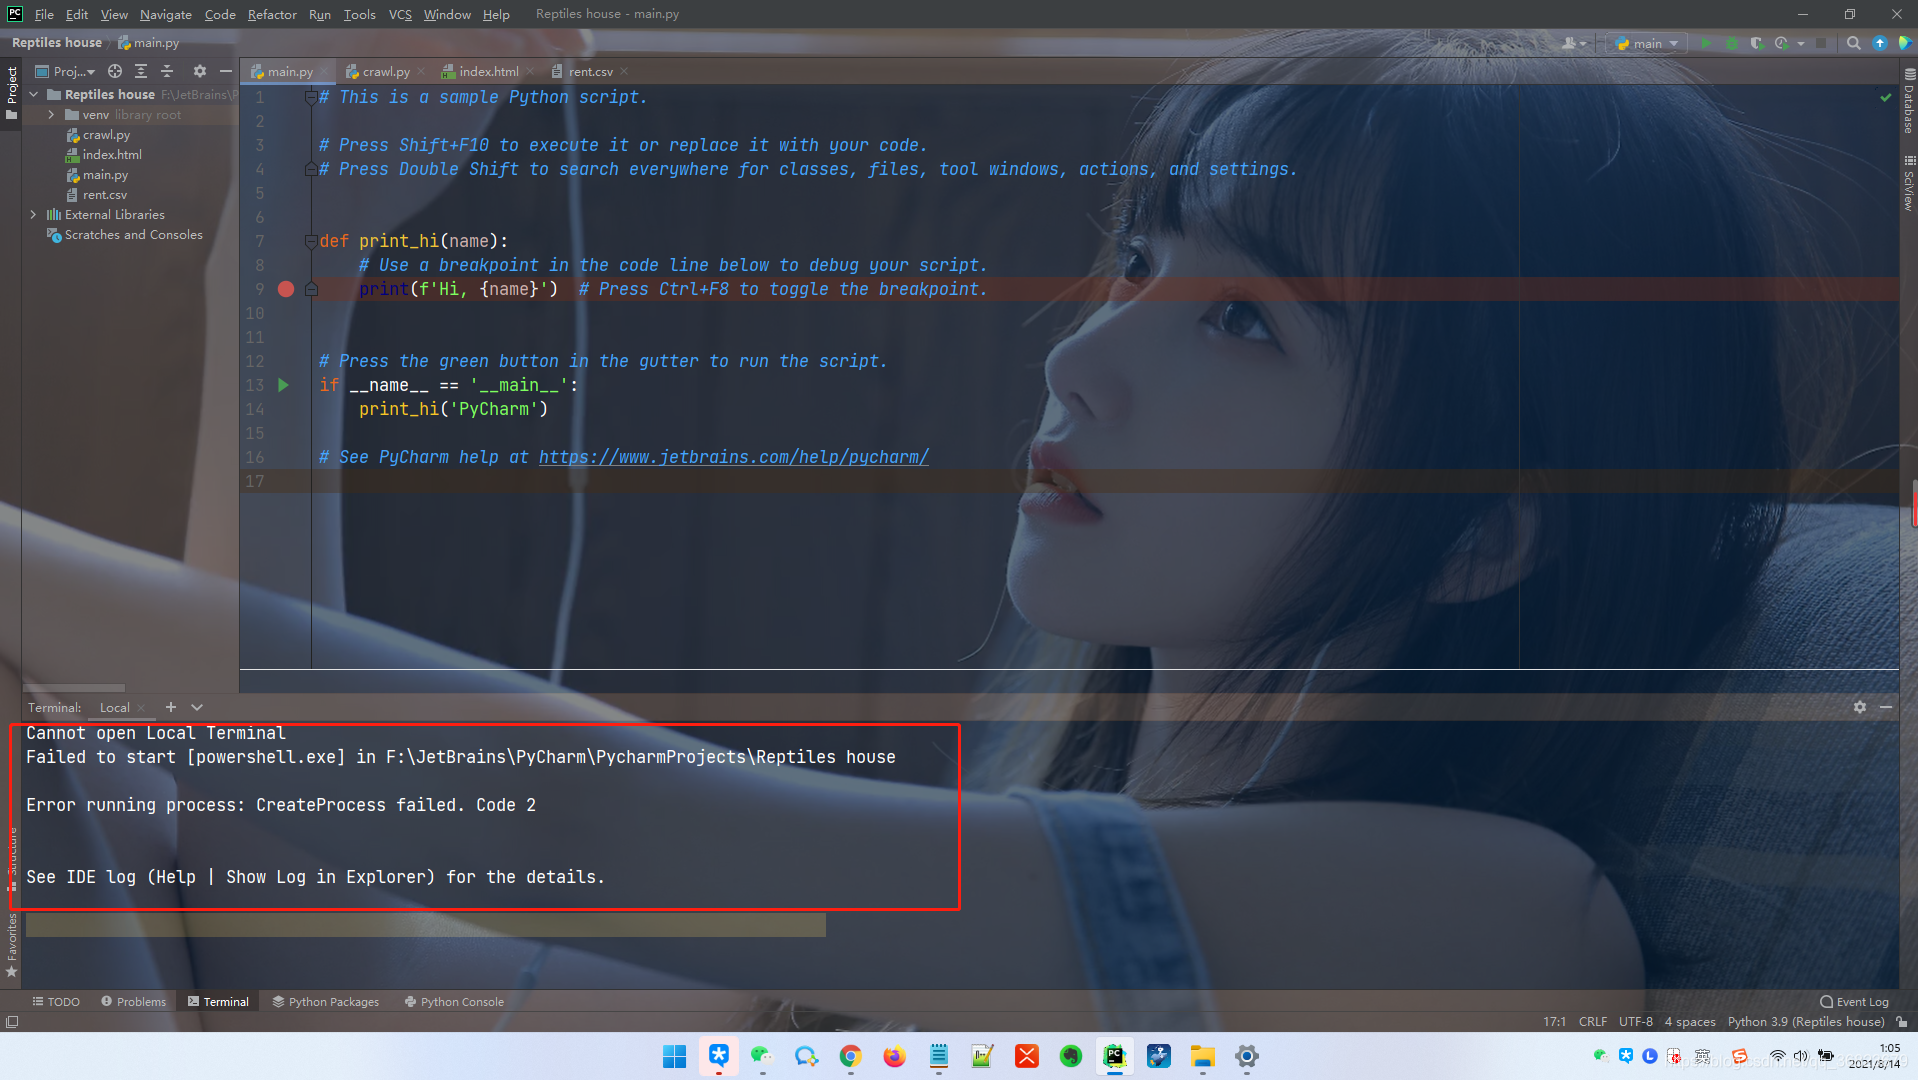
Task: Open the Problems tool window
Action: (x=134, y=1001)
